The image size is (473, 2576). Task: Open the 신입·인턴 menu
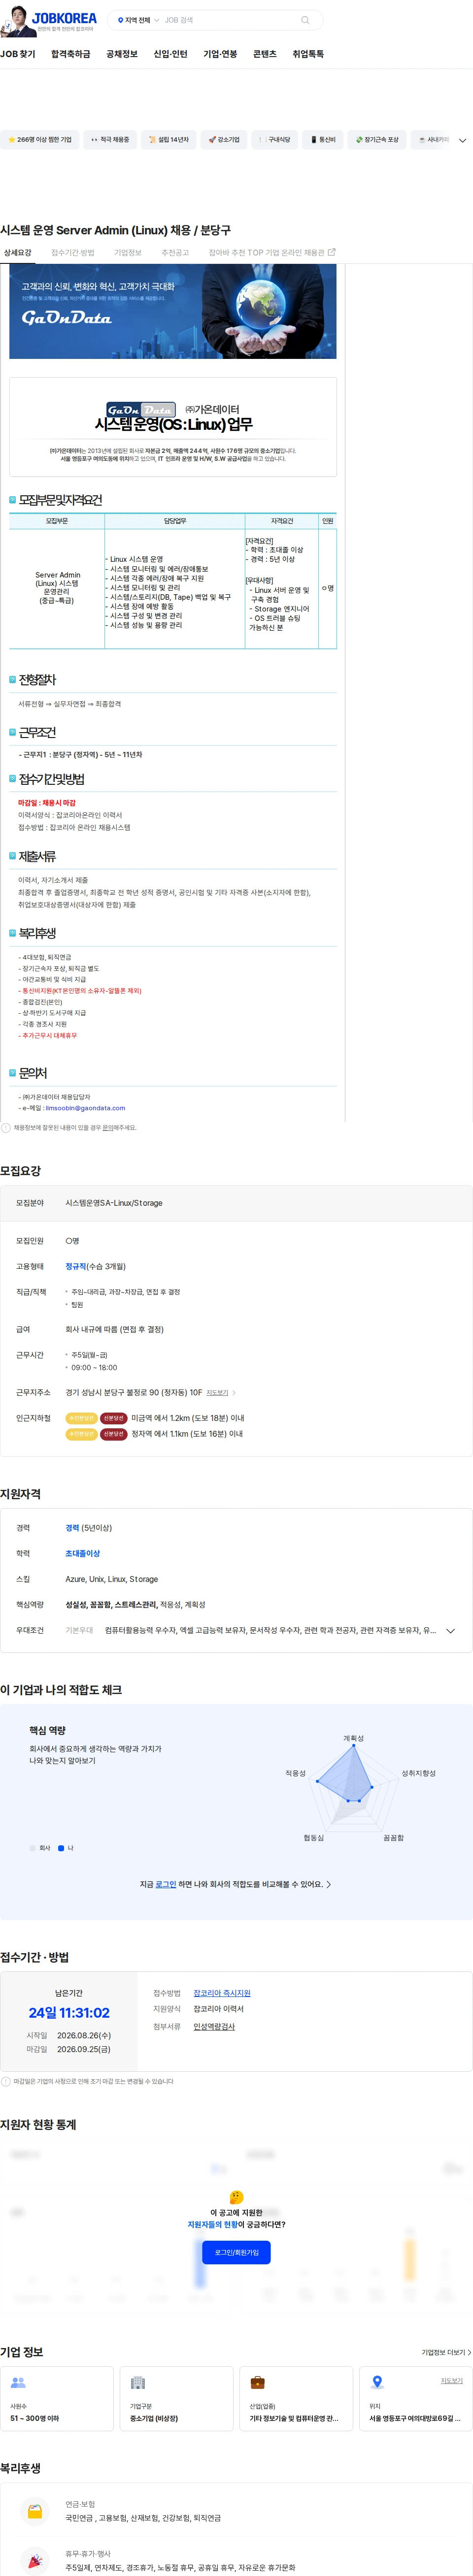point(170,54)
